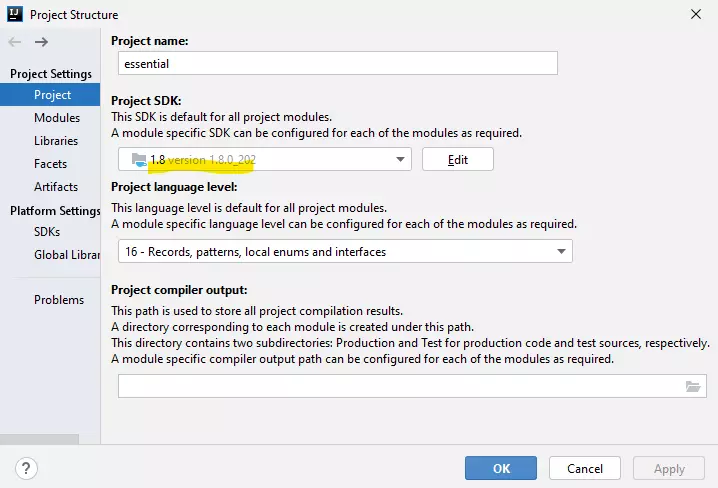Image resolution: width=718 pixels, height=488 pixels.
Task: Click the Project name text field
Action: click(337, 62)
